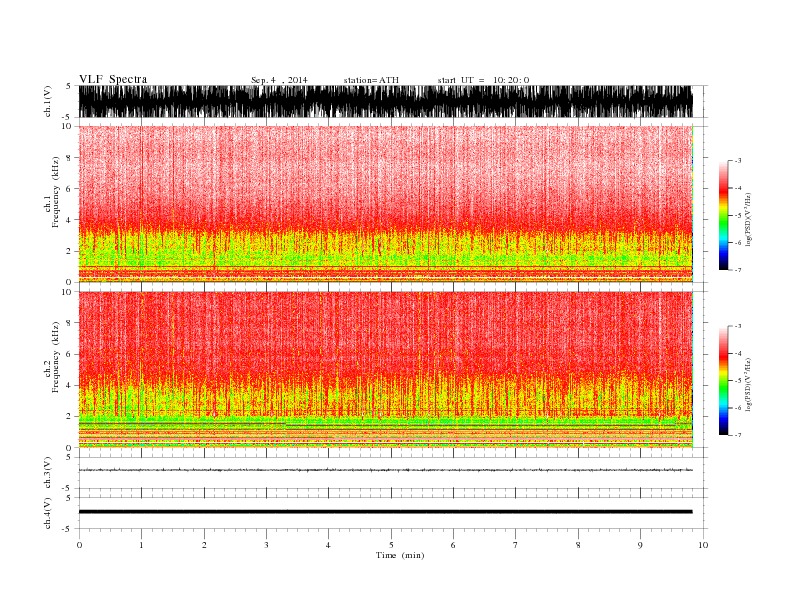Click the ch.3 thin waveform trace
The width and height of the screenshot is (792, 612).
point(385,470)
